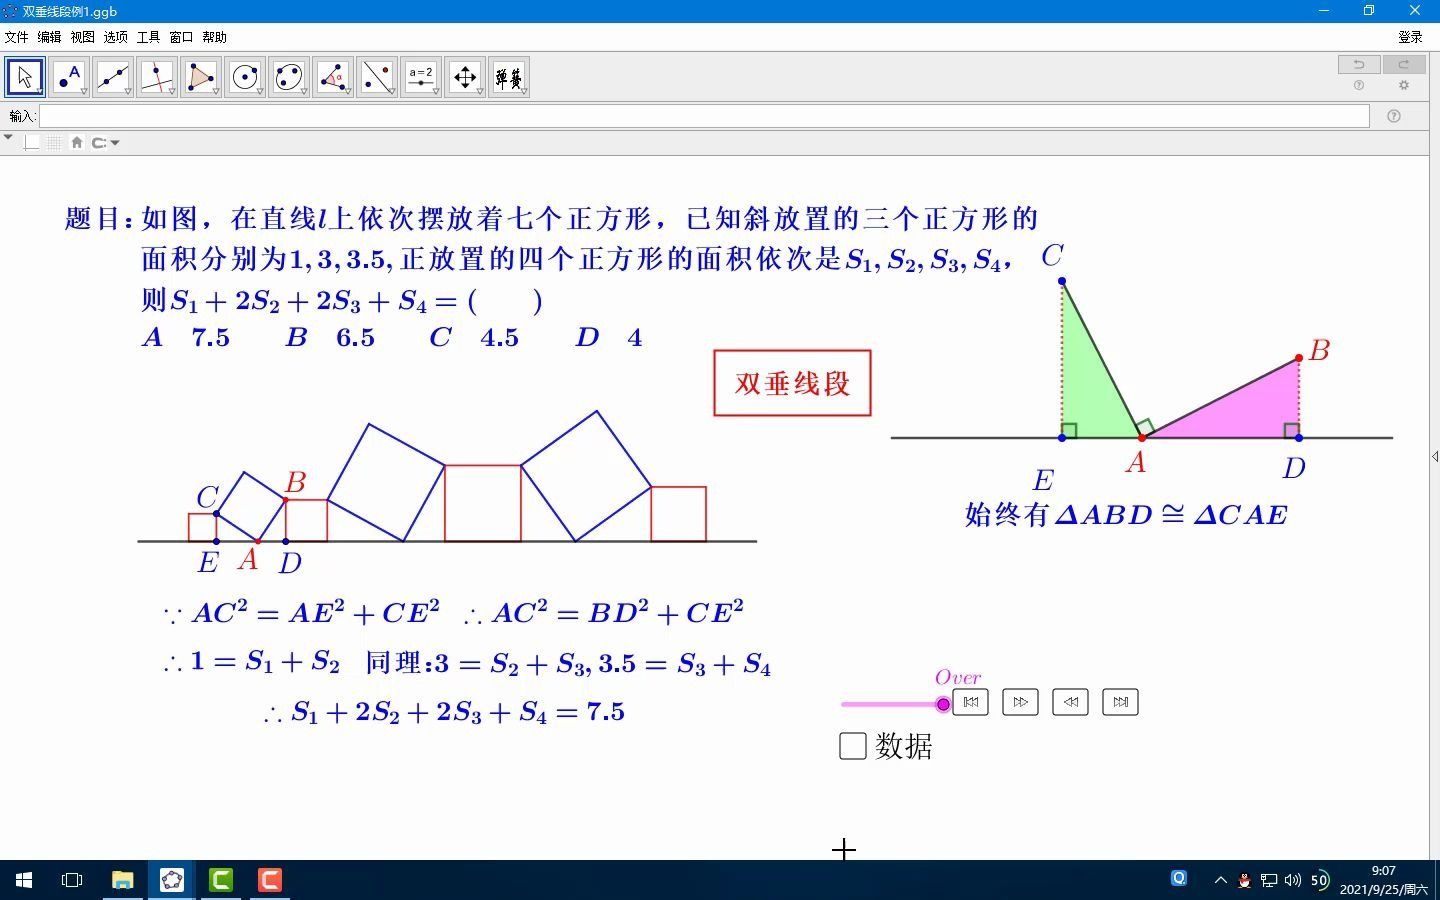Open the GeoGebra settings gear
This screenshot has width=1440, height=900.
1404,86
